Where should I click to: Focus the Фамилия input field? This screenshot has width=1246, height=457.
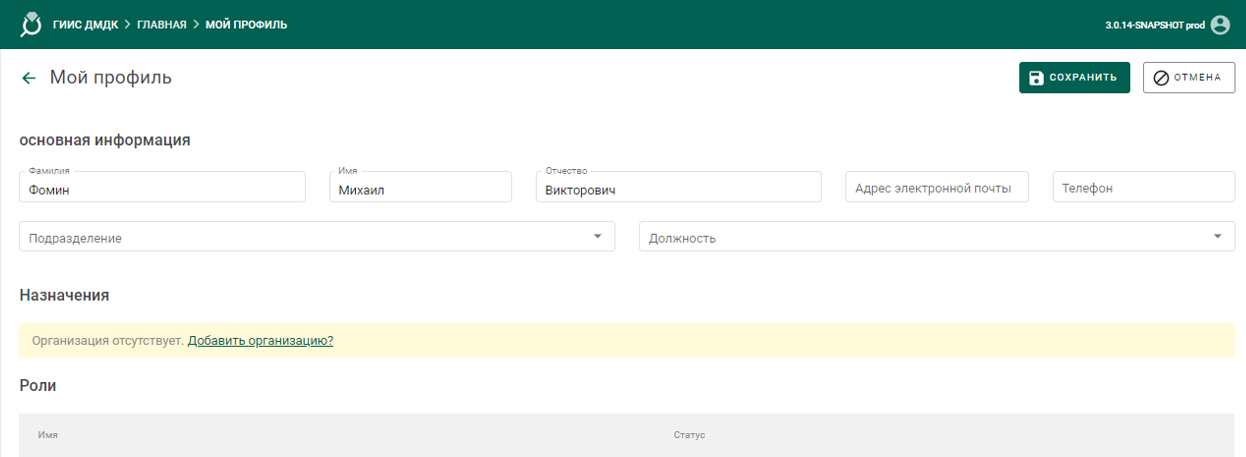(x=162, y=188)
